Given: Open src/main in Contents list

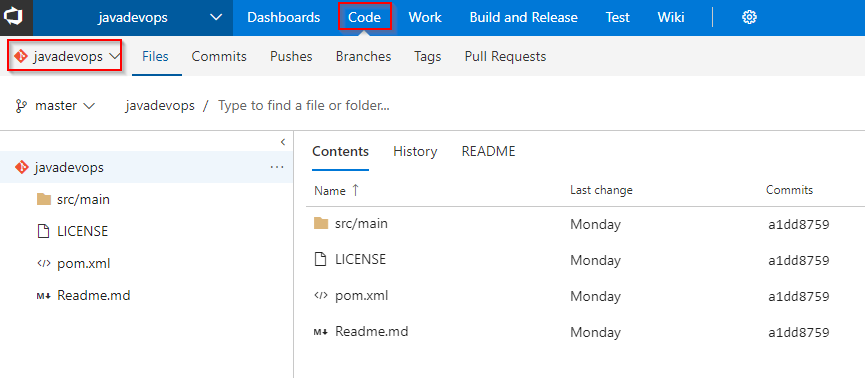Looking at the screenshot, I should click(x=361, y=223).
